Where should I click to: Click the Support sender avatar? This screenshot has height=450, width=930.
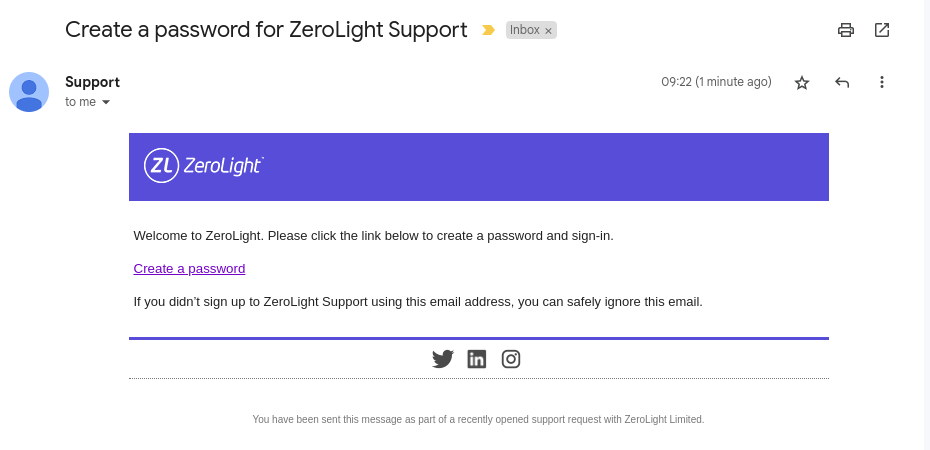tap(29, 92)
